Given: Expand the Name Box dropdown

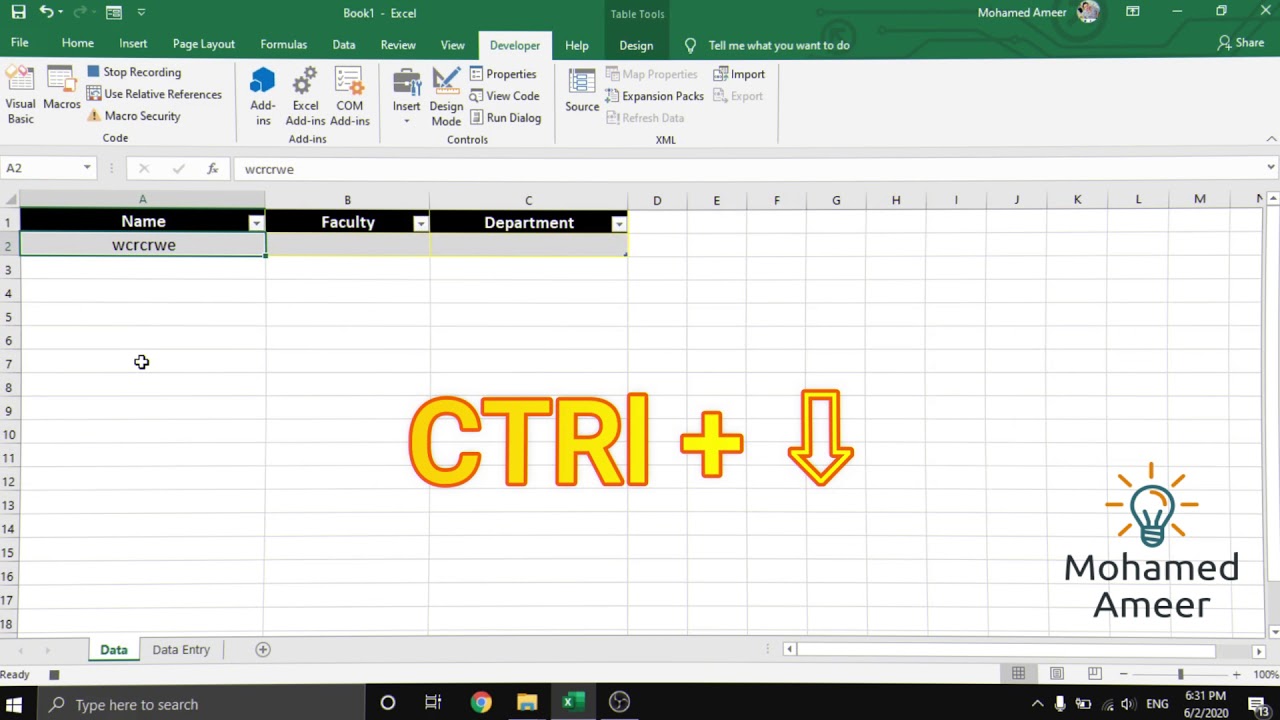Looking at the screenshot, I should (x=87, y=168).
